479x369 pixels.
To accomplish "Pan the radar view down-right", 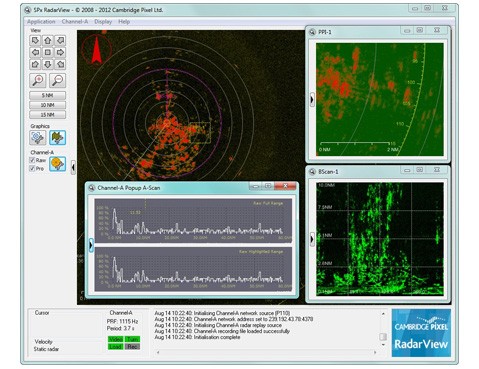I will [60, 64].
